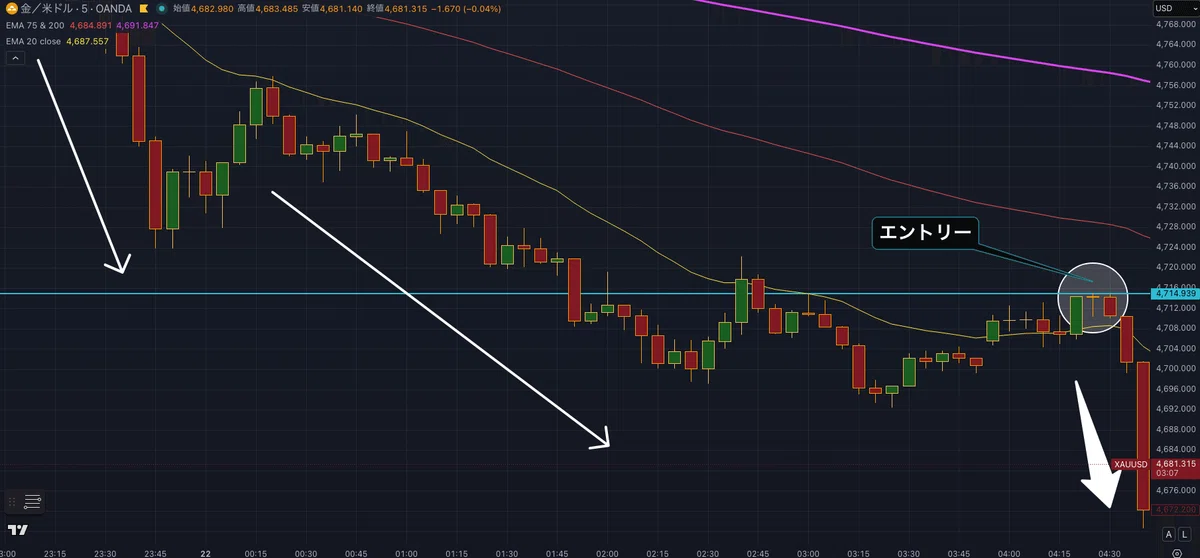Click the 4,696.000 price axis label
This screenshot has width=1200, height=558.
click(1175, 388)
